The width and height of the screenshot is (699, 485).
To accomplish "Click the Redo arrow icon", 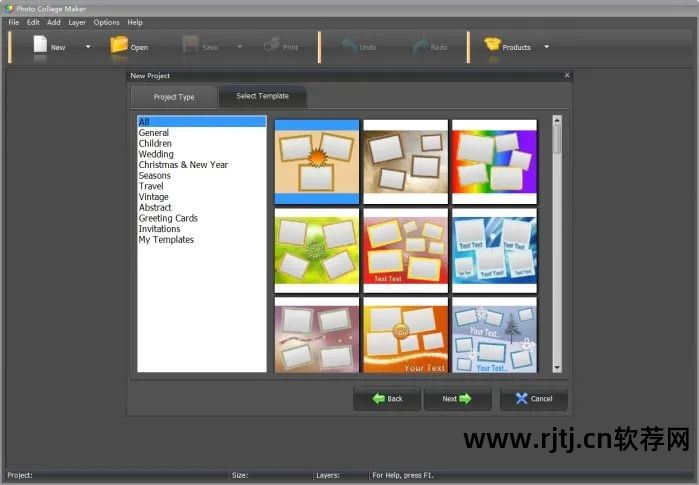I will [x=419, y=46].
